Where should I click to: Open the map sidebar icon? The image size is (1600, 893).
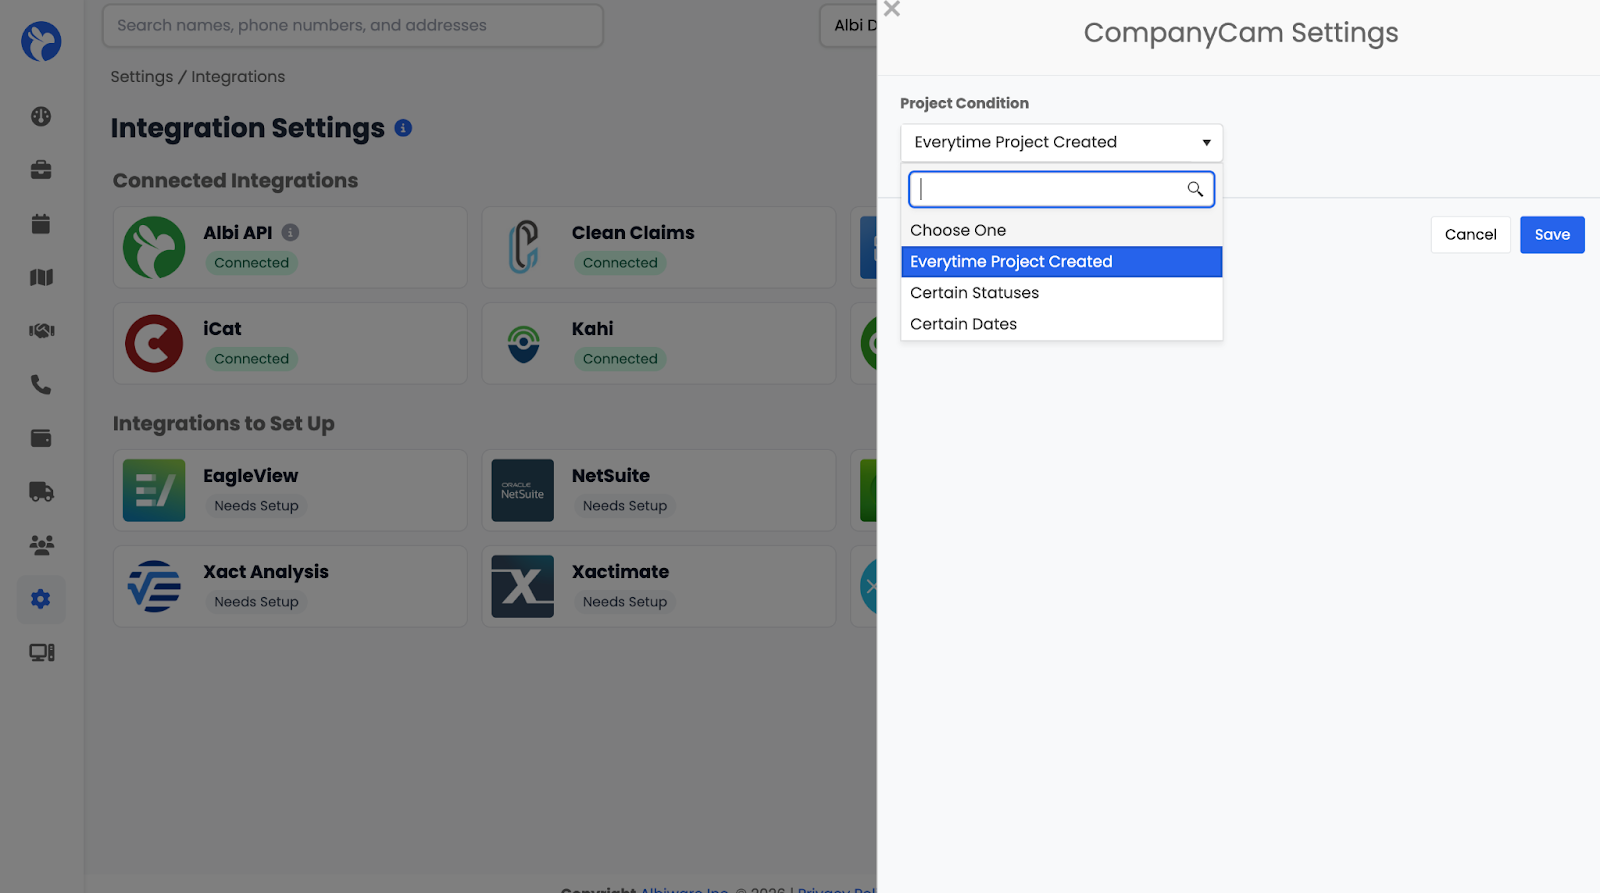[x=41, y=277]
